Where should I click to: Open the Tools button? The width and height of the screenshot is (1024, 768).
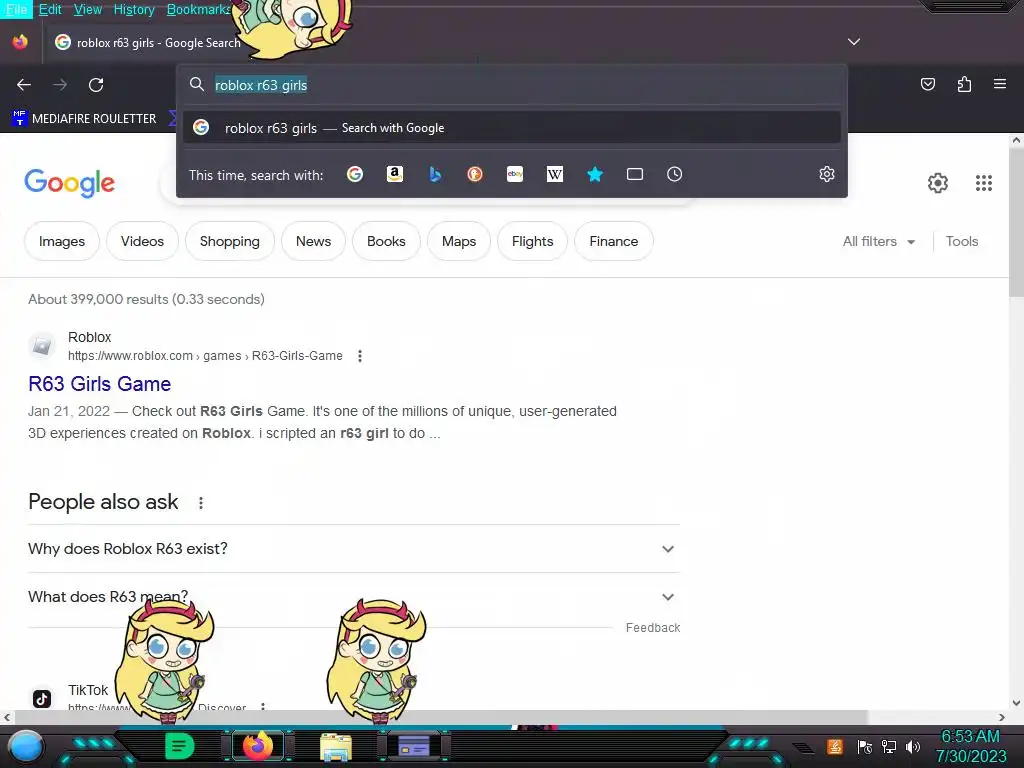[962, 242]
